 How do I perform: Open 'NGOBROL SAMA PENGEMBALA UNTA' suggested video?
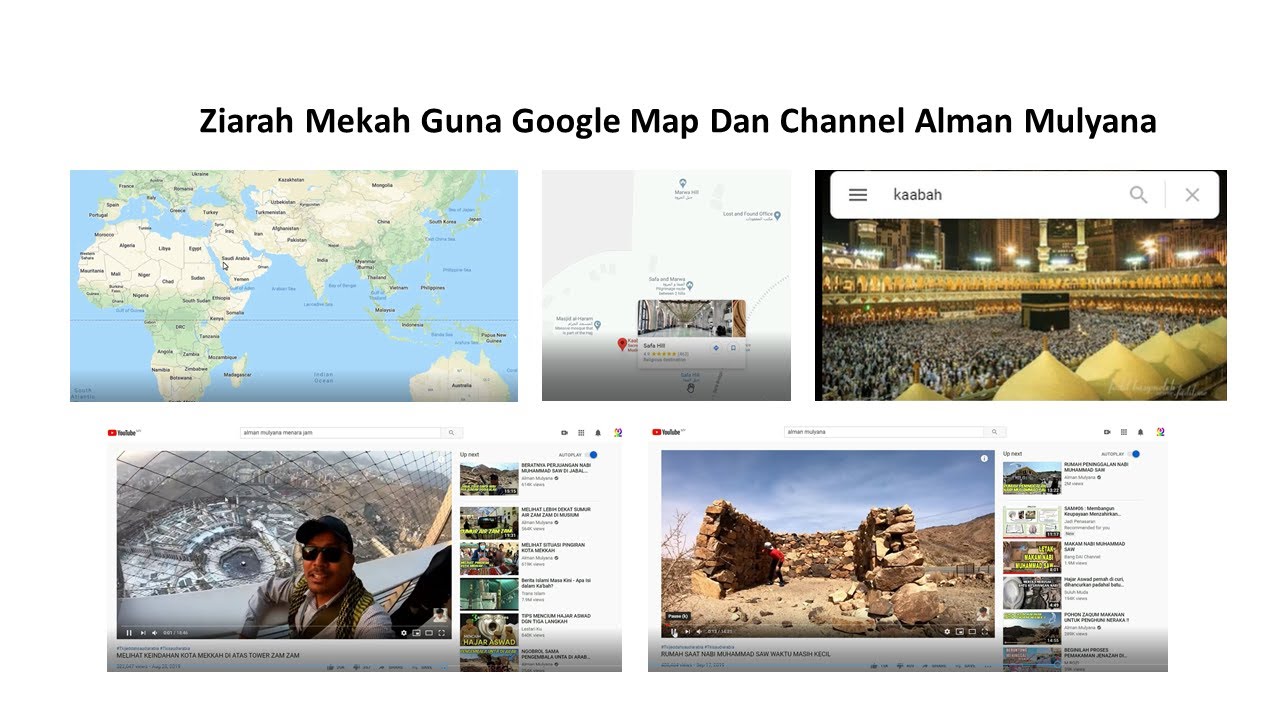[x=526, y=660]
